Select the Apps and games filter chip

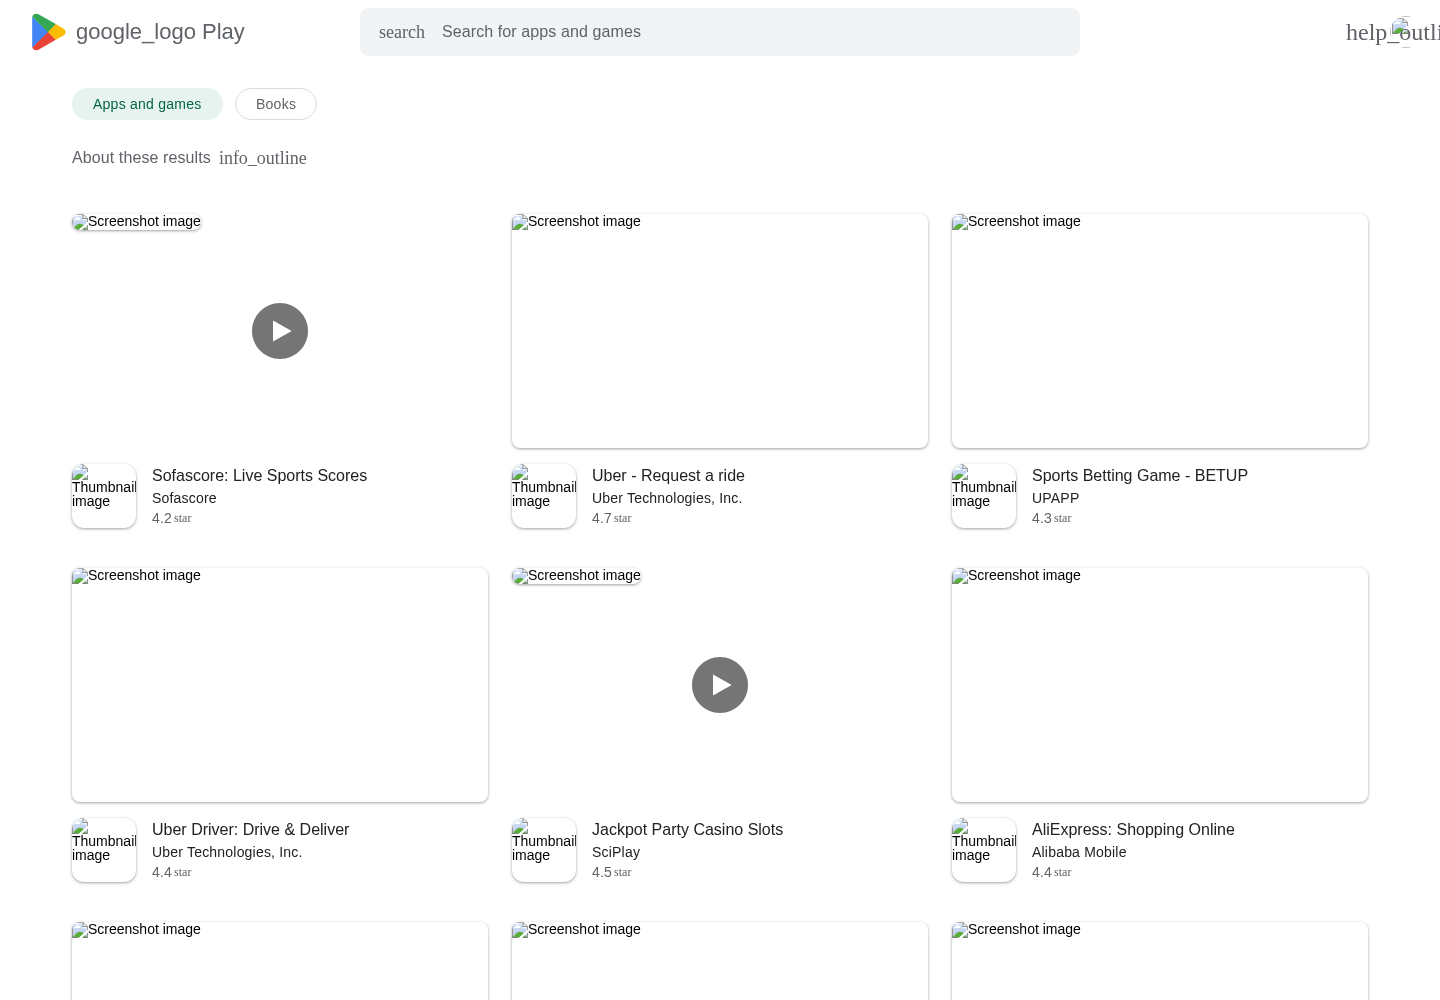(x=147, y=104)
